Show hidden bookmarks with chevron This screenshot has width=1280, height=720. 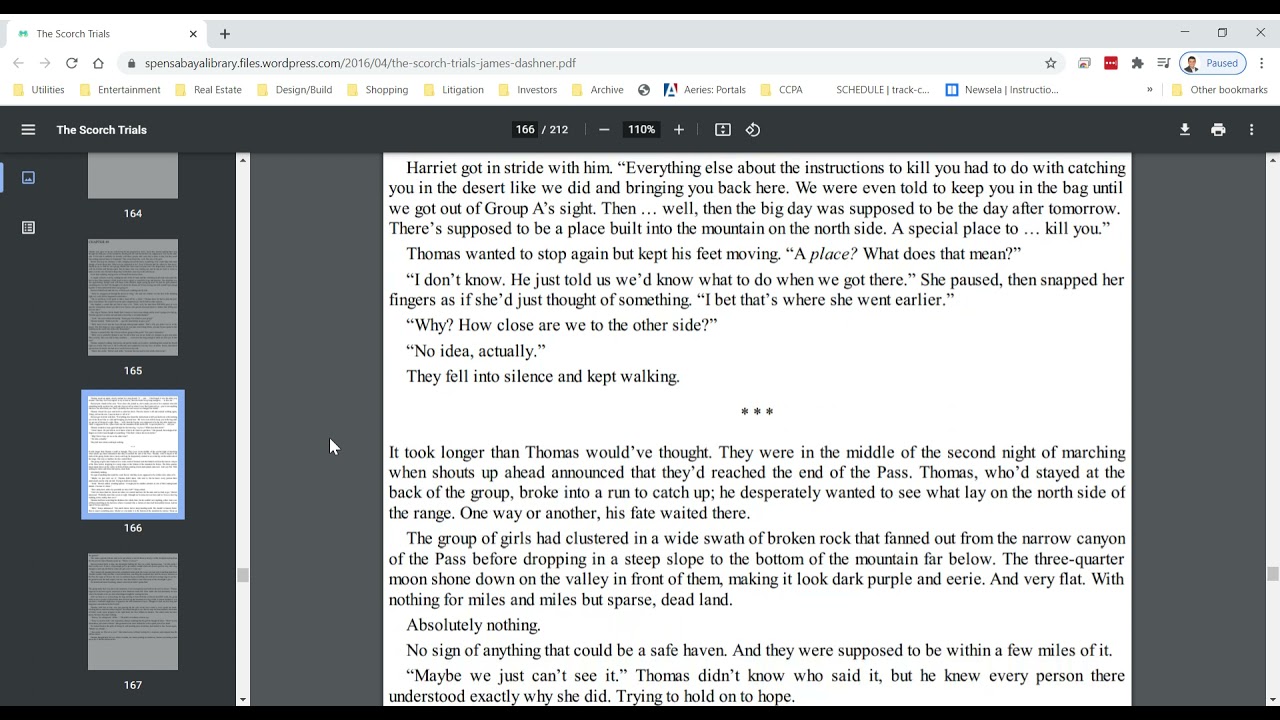[1150, 90]
